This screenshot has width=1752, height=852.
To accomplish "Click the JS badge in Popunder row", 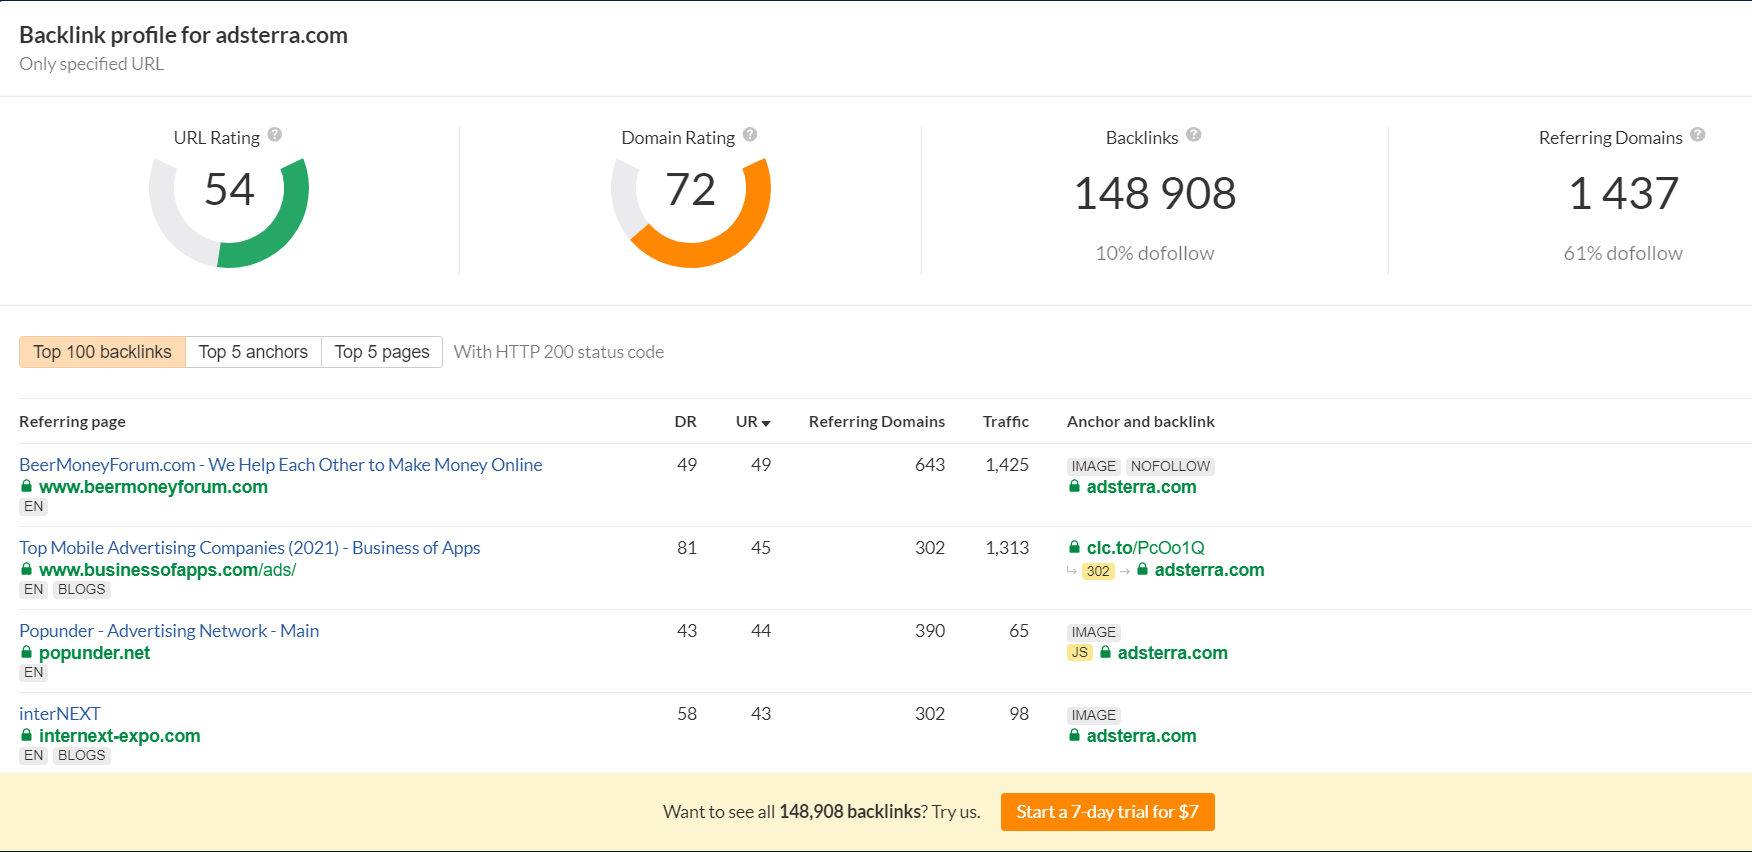I will 1080,652.
